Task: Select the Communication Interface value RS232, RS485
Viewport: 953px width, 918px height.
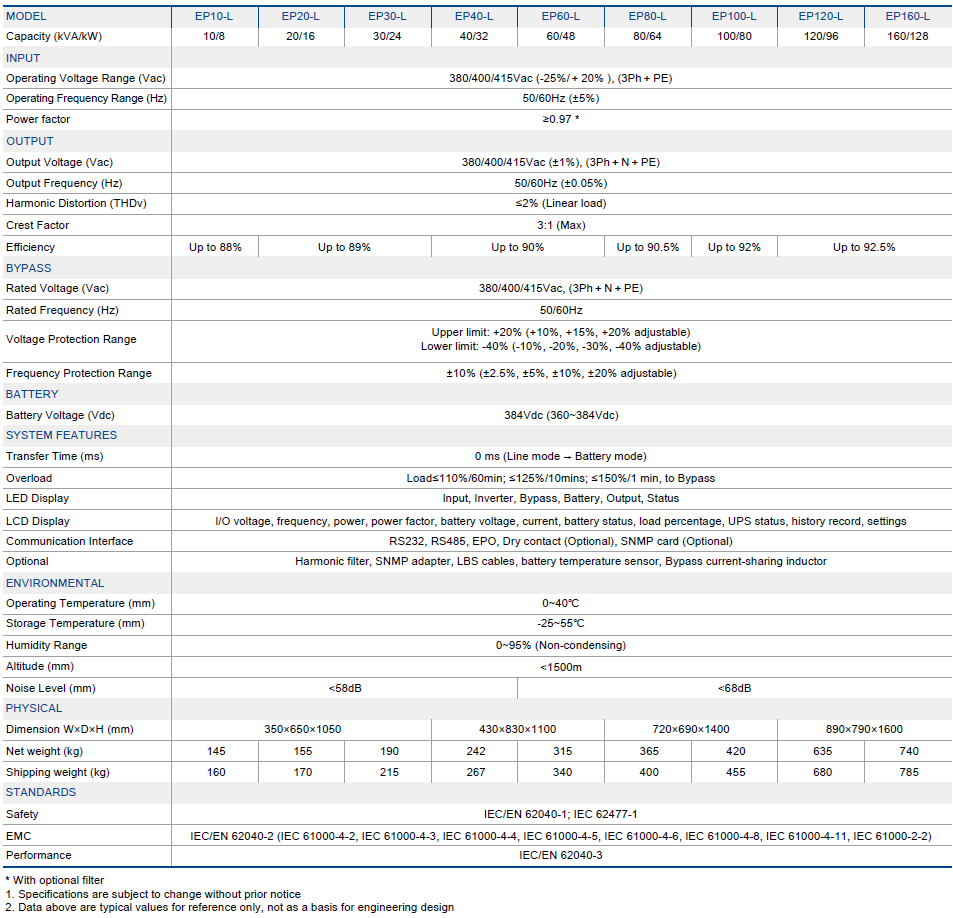Action: [560, 541]
